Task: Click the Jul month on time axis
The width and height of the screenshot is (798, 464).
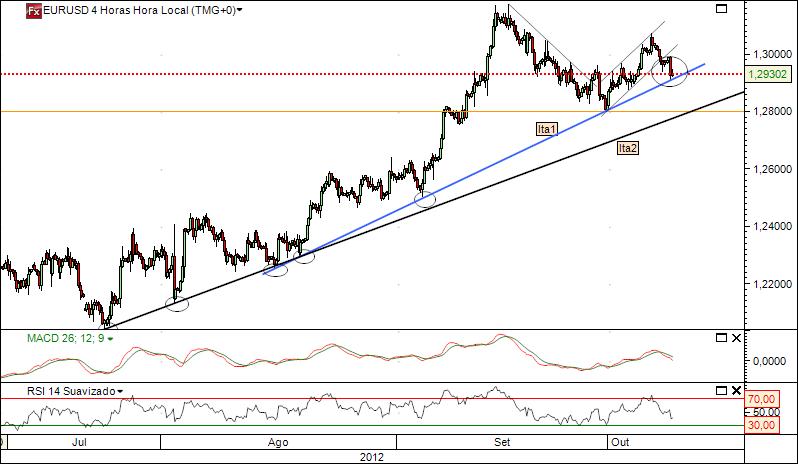Action: point(79,442)
